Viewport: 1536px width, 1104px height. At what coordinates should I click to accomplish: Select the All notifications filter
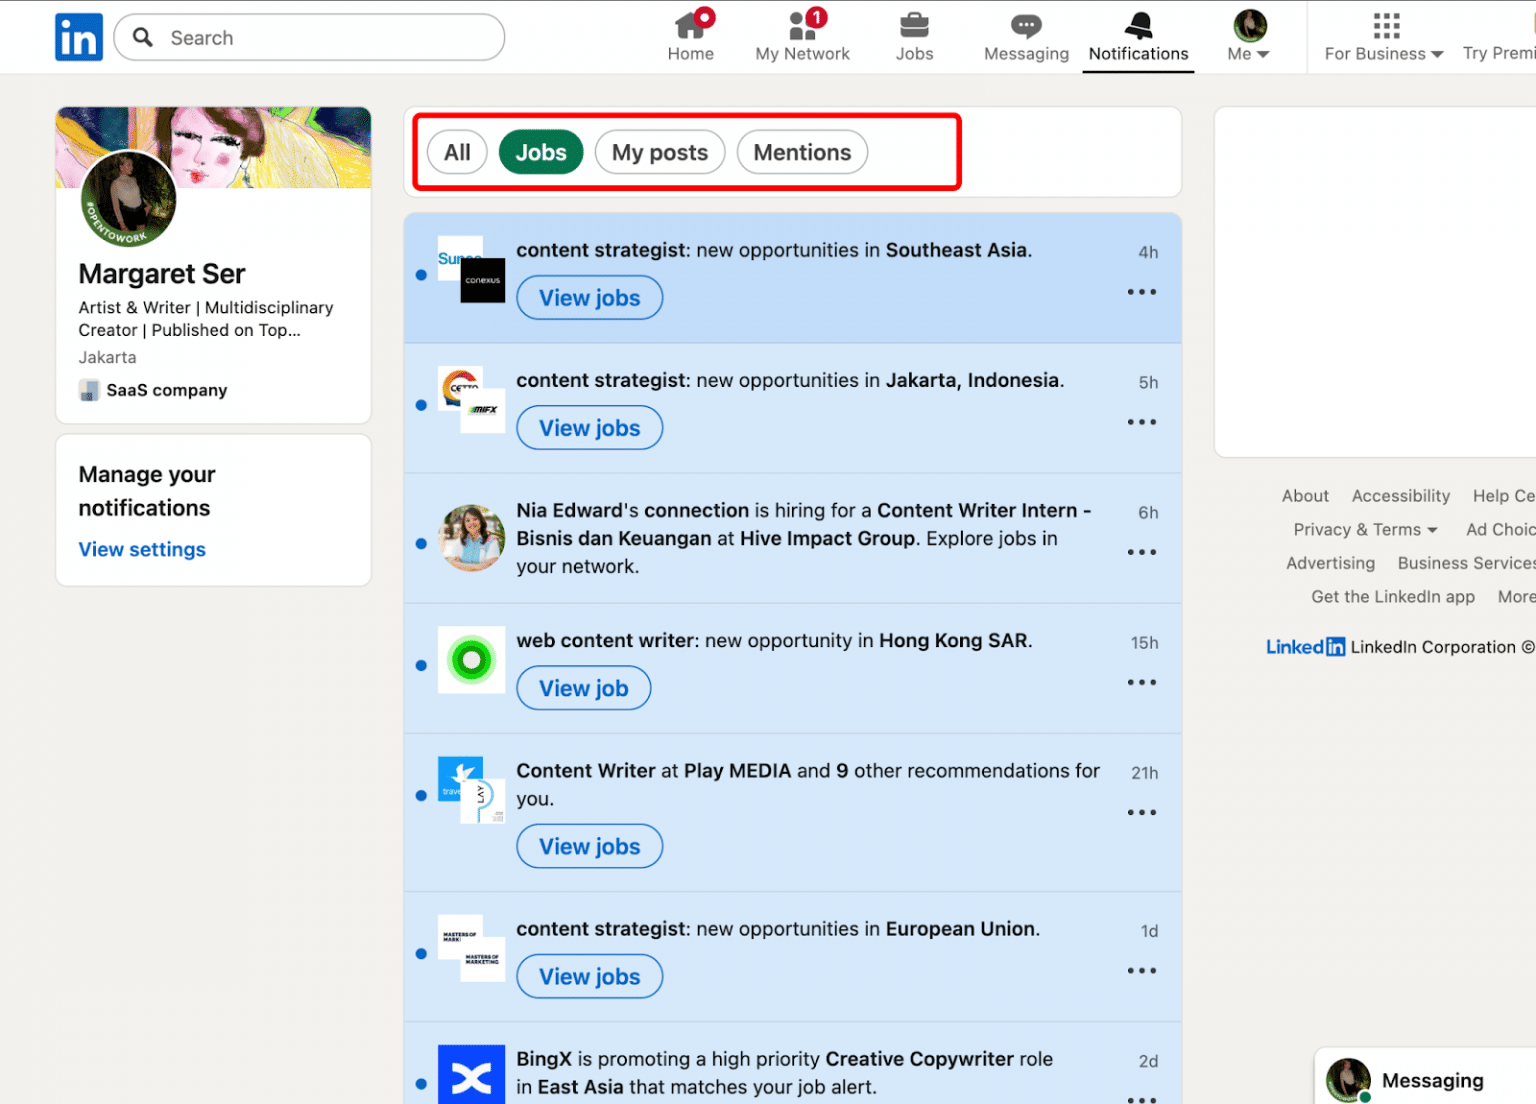pyautogui.click(x=457, y=152)
